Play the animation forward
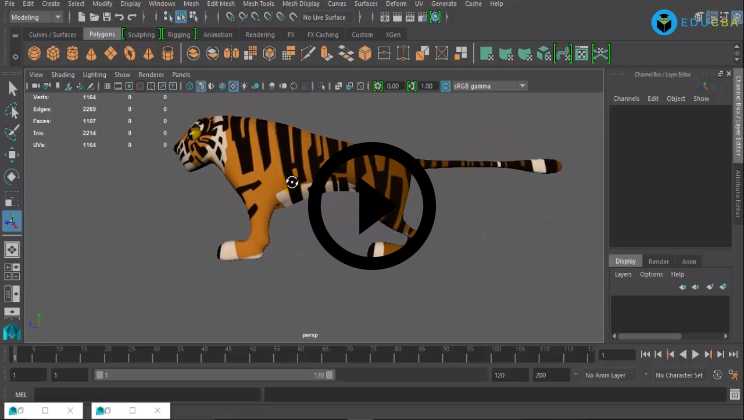This screenshot has height=420, width=744. click(x=696, y=354)
